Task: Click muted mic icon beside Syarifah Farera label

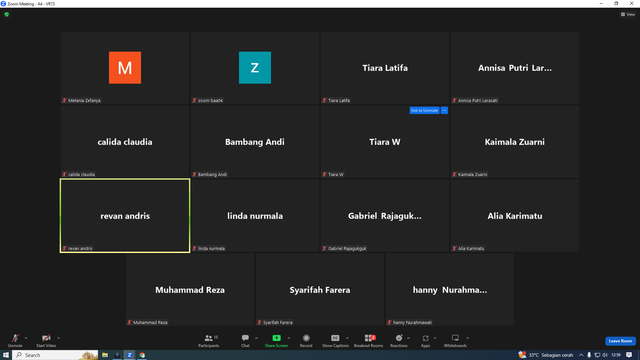Action: tap(259, 322)
